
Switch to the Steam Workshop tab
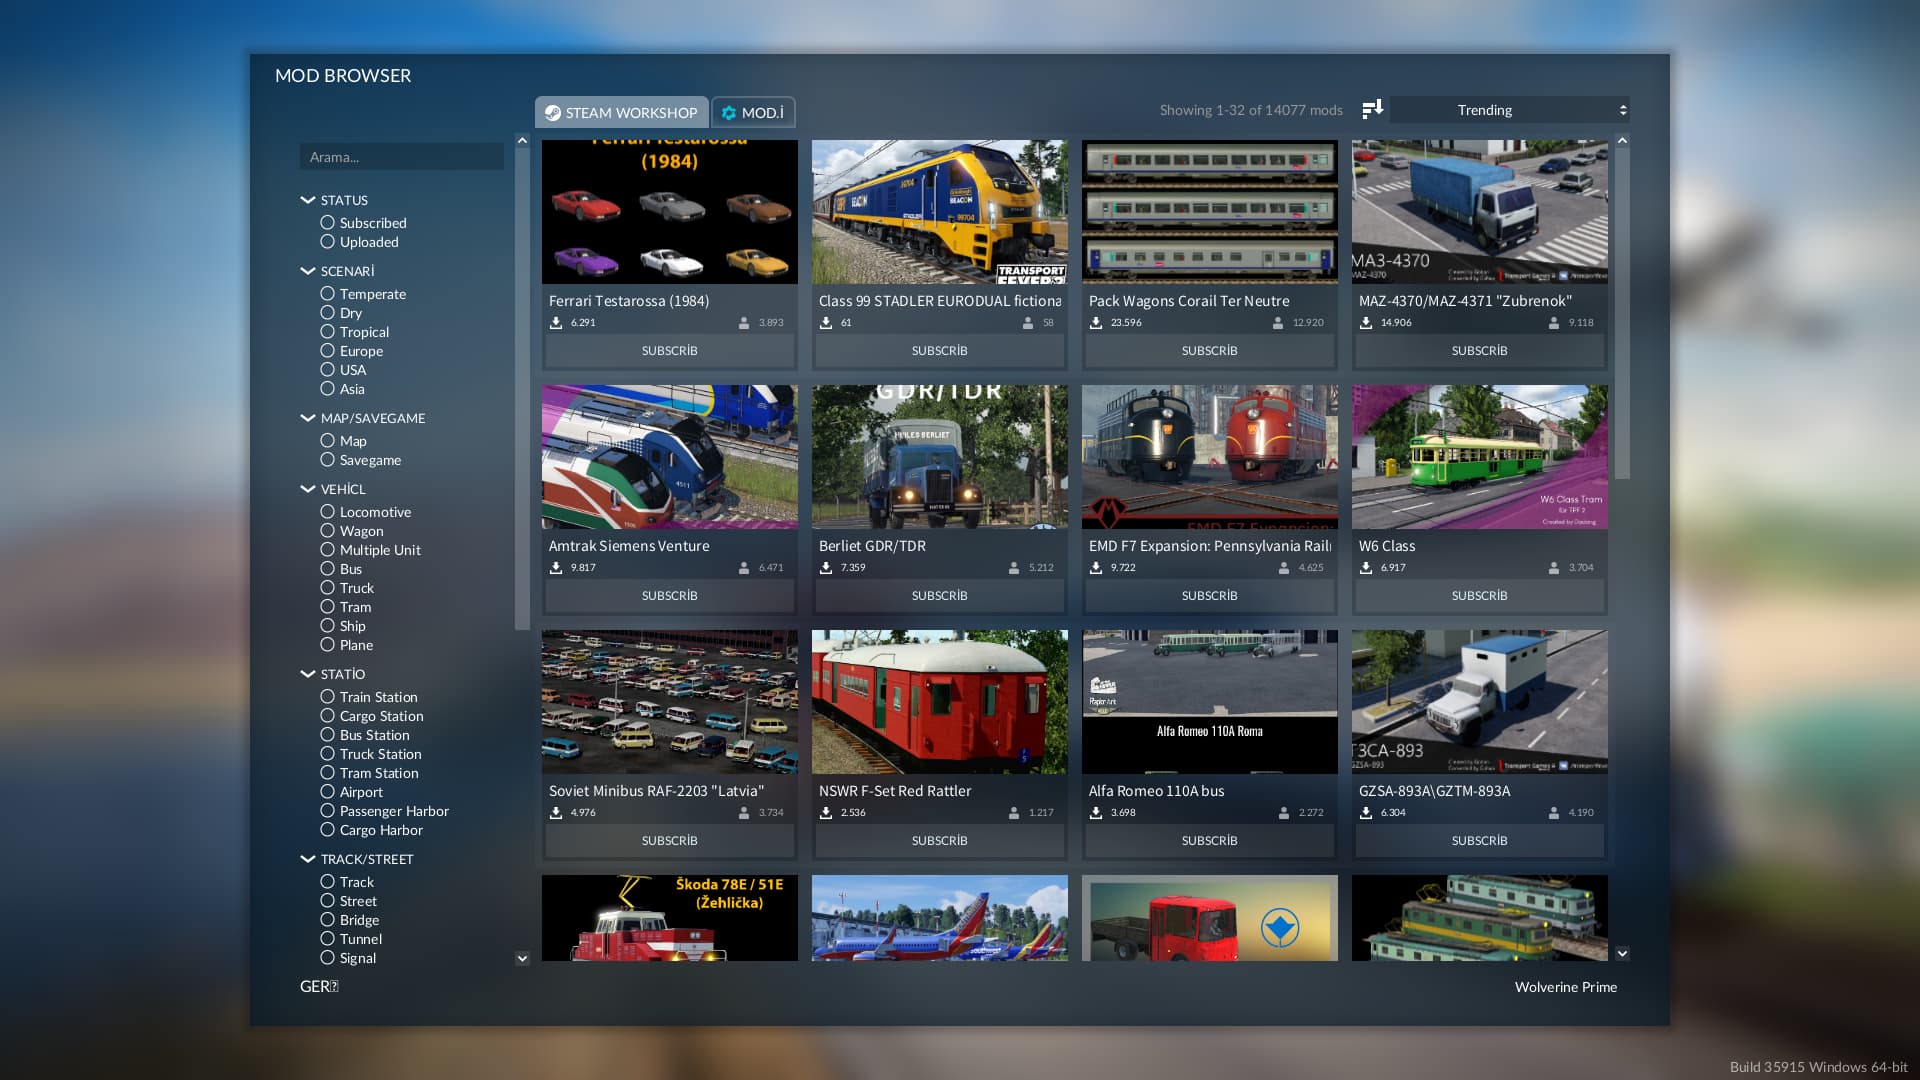(622, 113)
